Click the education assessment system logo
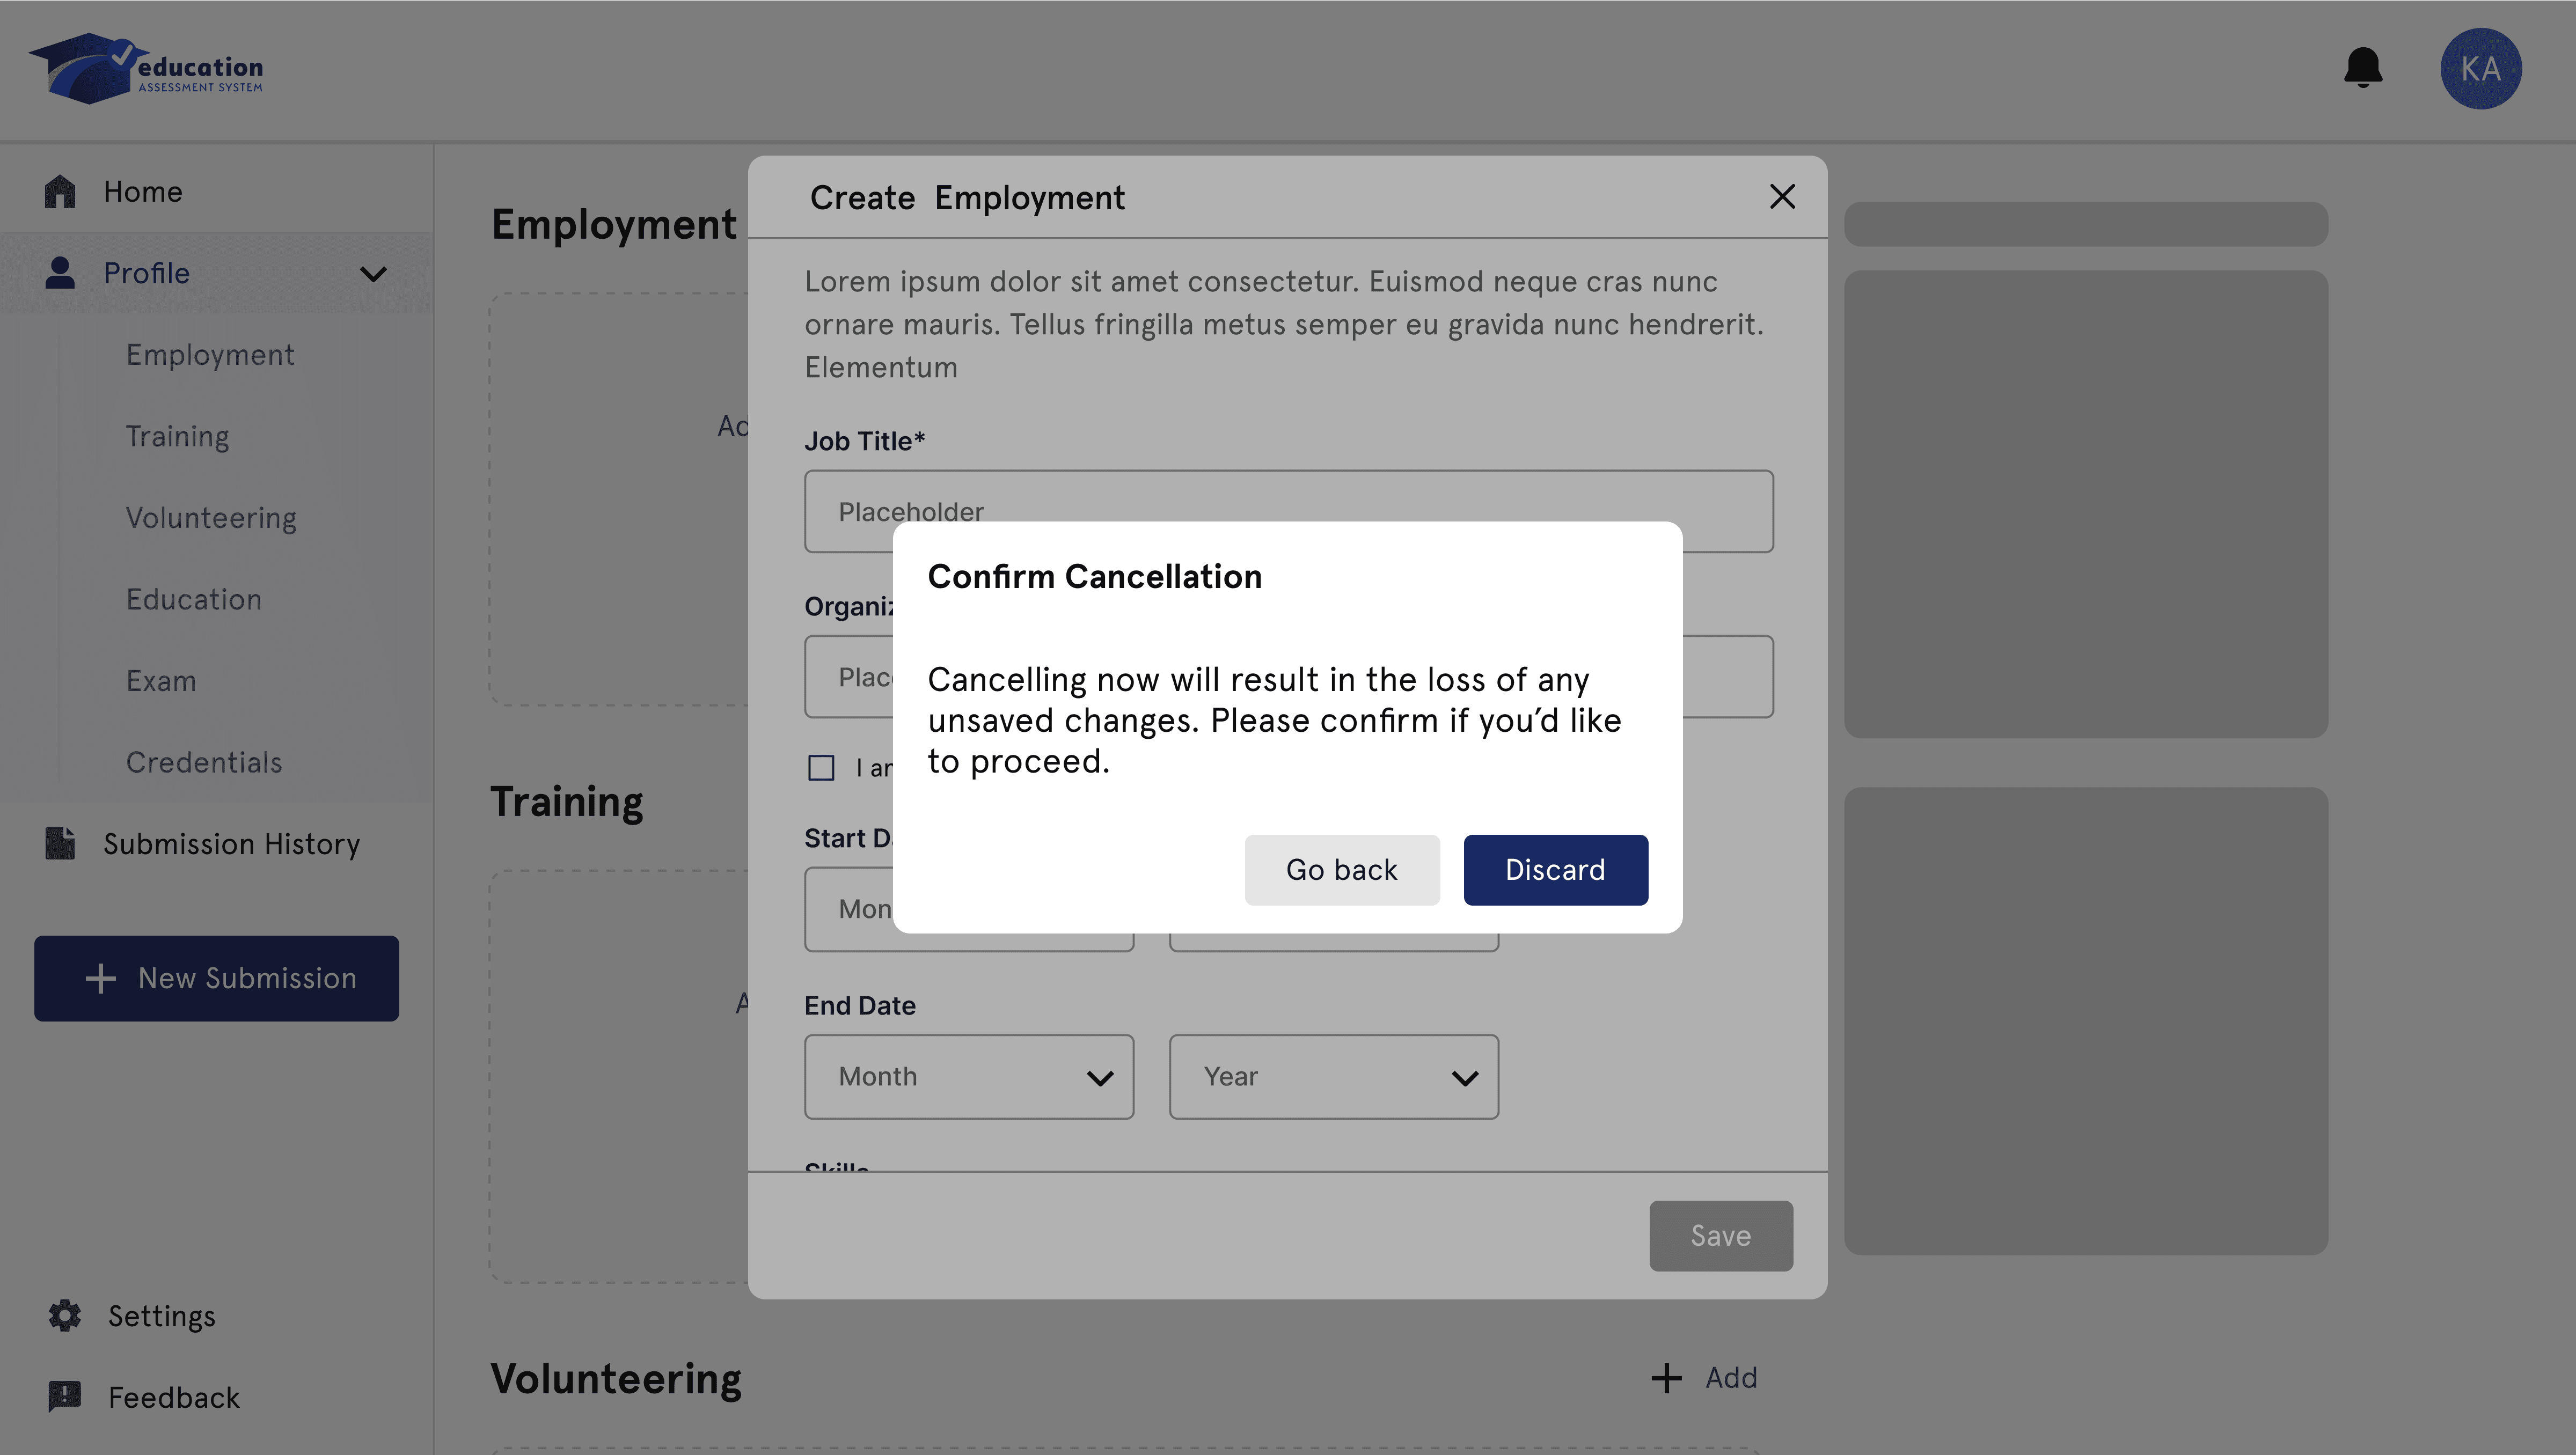Image resolution: width=2576 pixels, height=1455 pixels. click(146, 68)
